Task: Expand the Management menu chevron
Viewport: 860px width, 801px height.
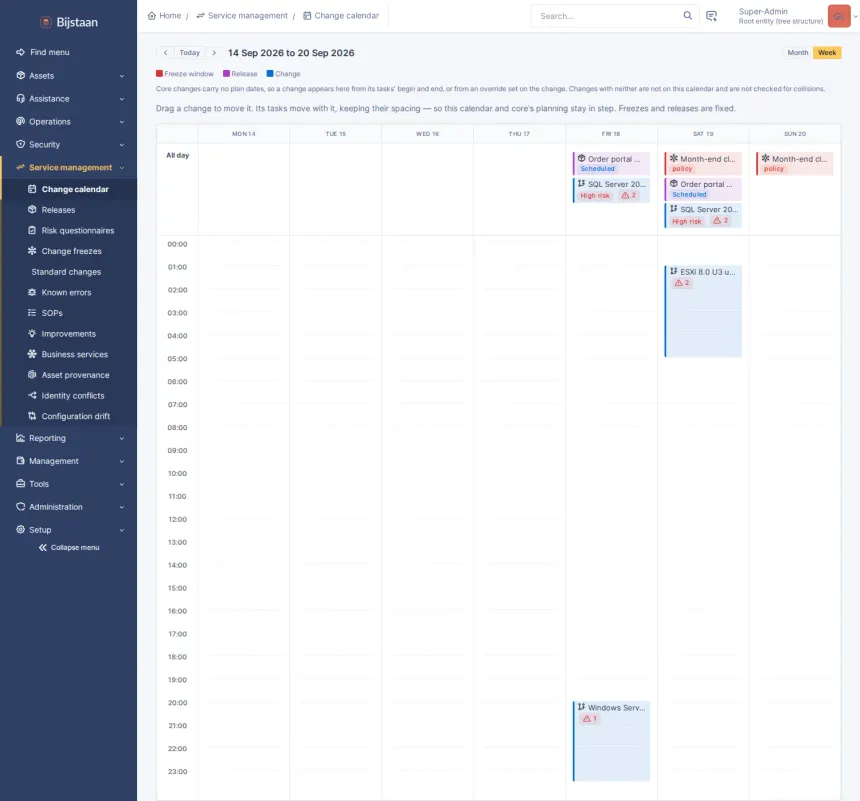Action: click(x=122, y=461)
